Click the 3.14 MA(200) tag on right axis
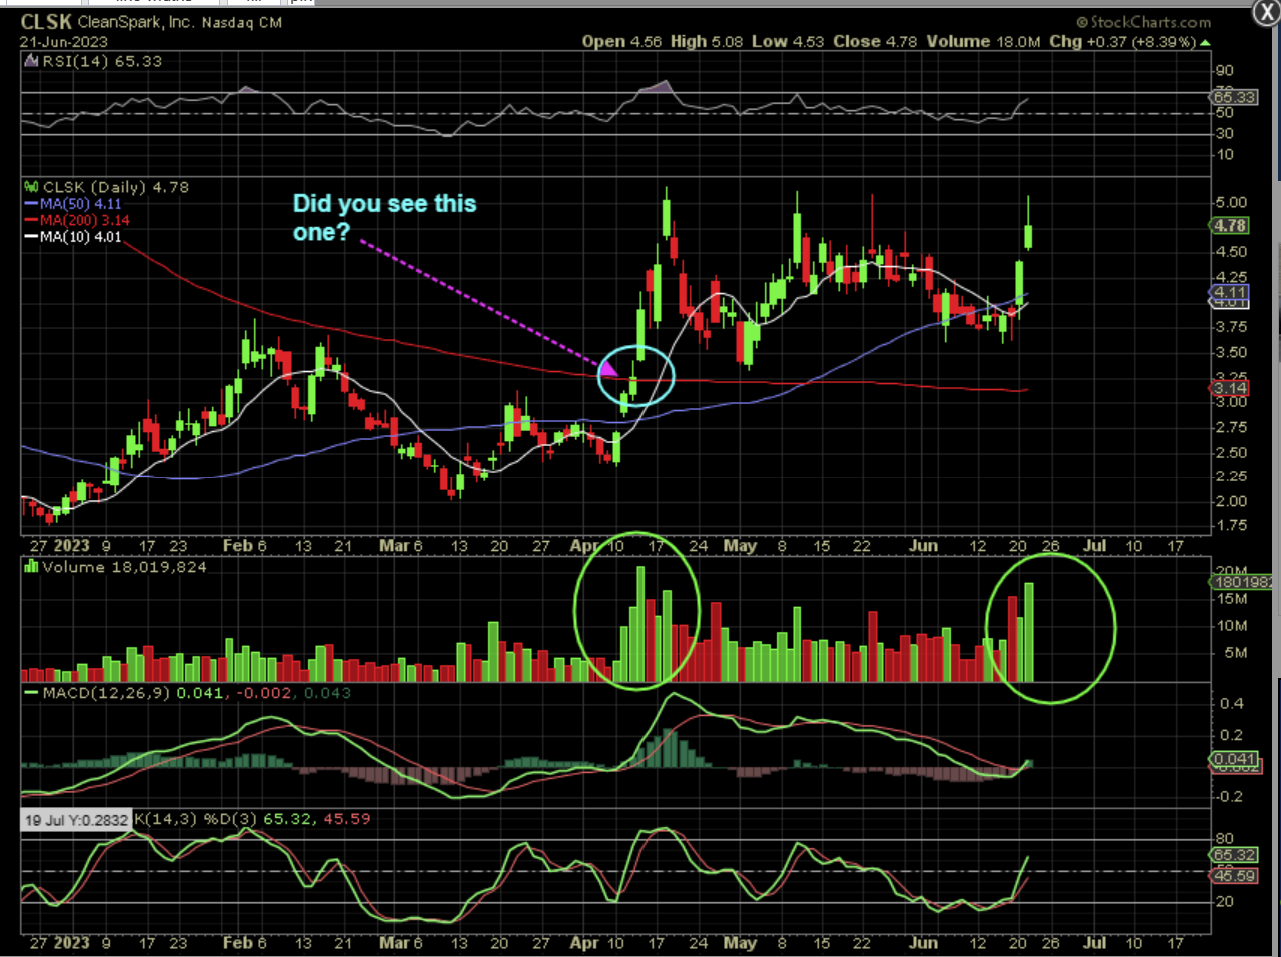The image size is (1281, 957). pyautogui.click(x=1230, y=388)
